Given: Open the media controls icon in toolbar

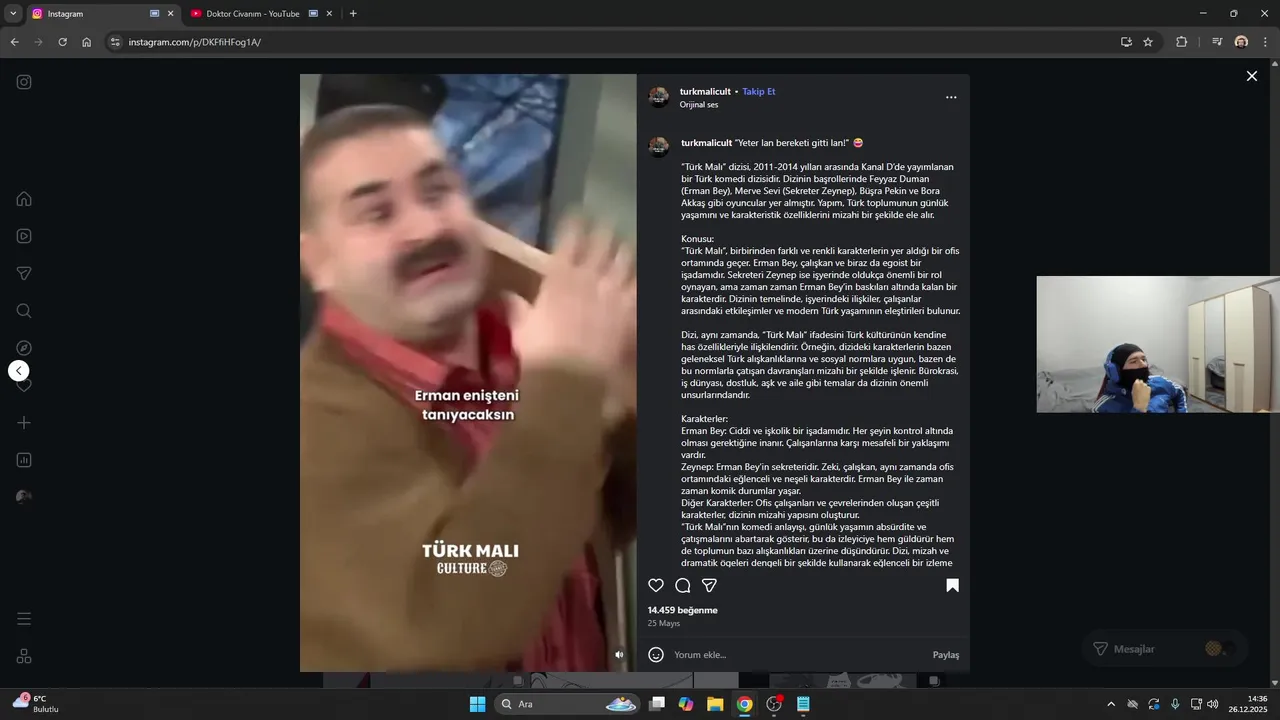Looking at the screenshot, I should pos(1217,42).
